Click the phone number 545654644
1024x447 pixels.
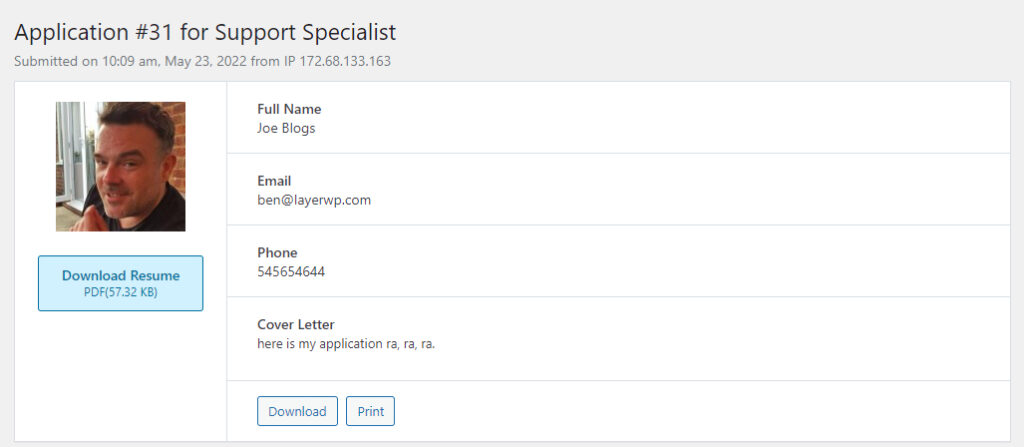coord(291,272)
